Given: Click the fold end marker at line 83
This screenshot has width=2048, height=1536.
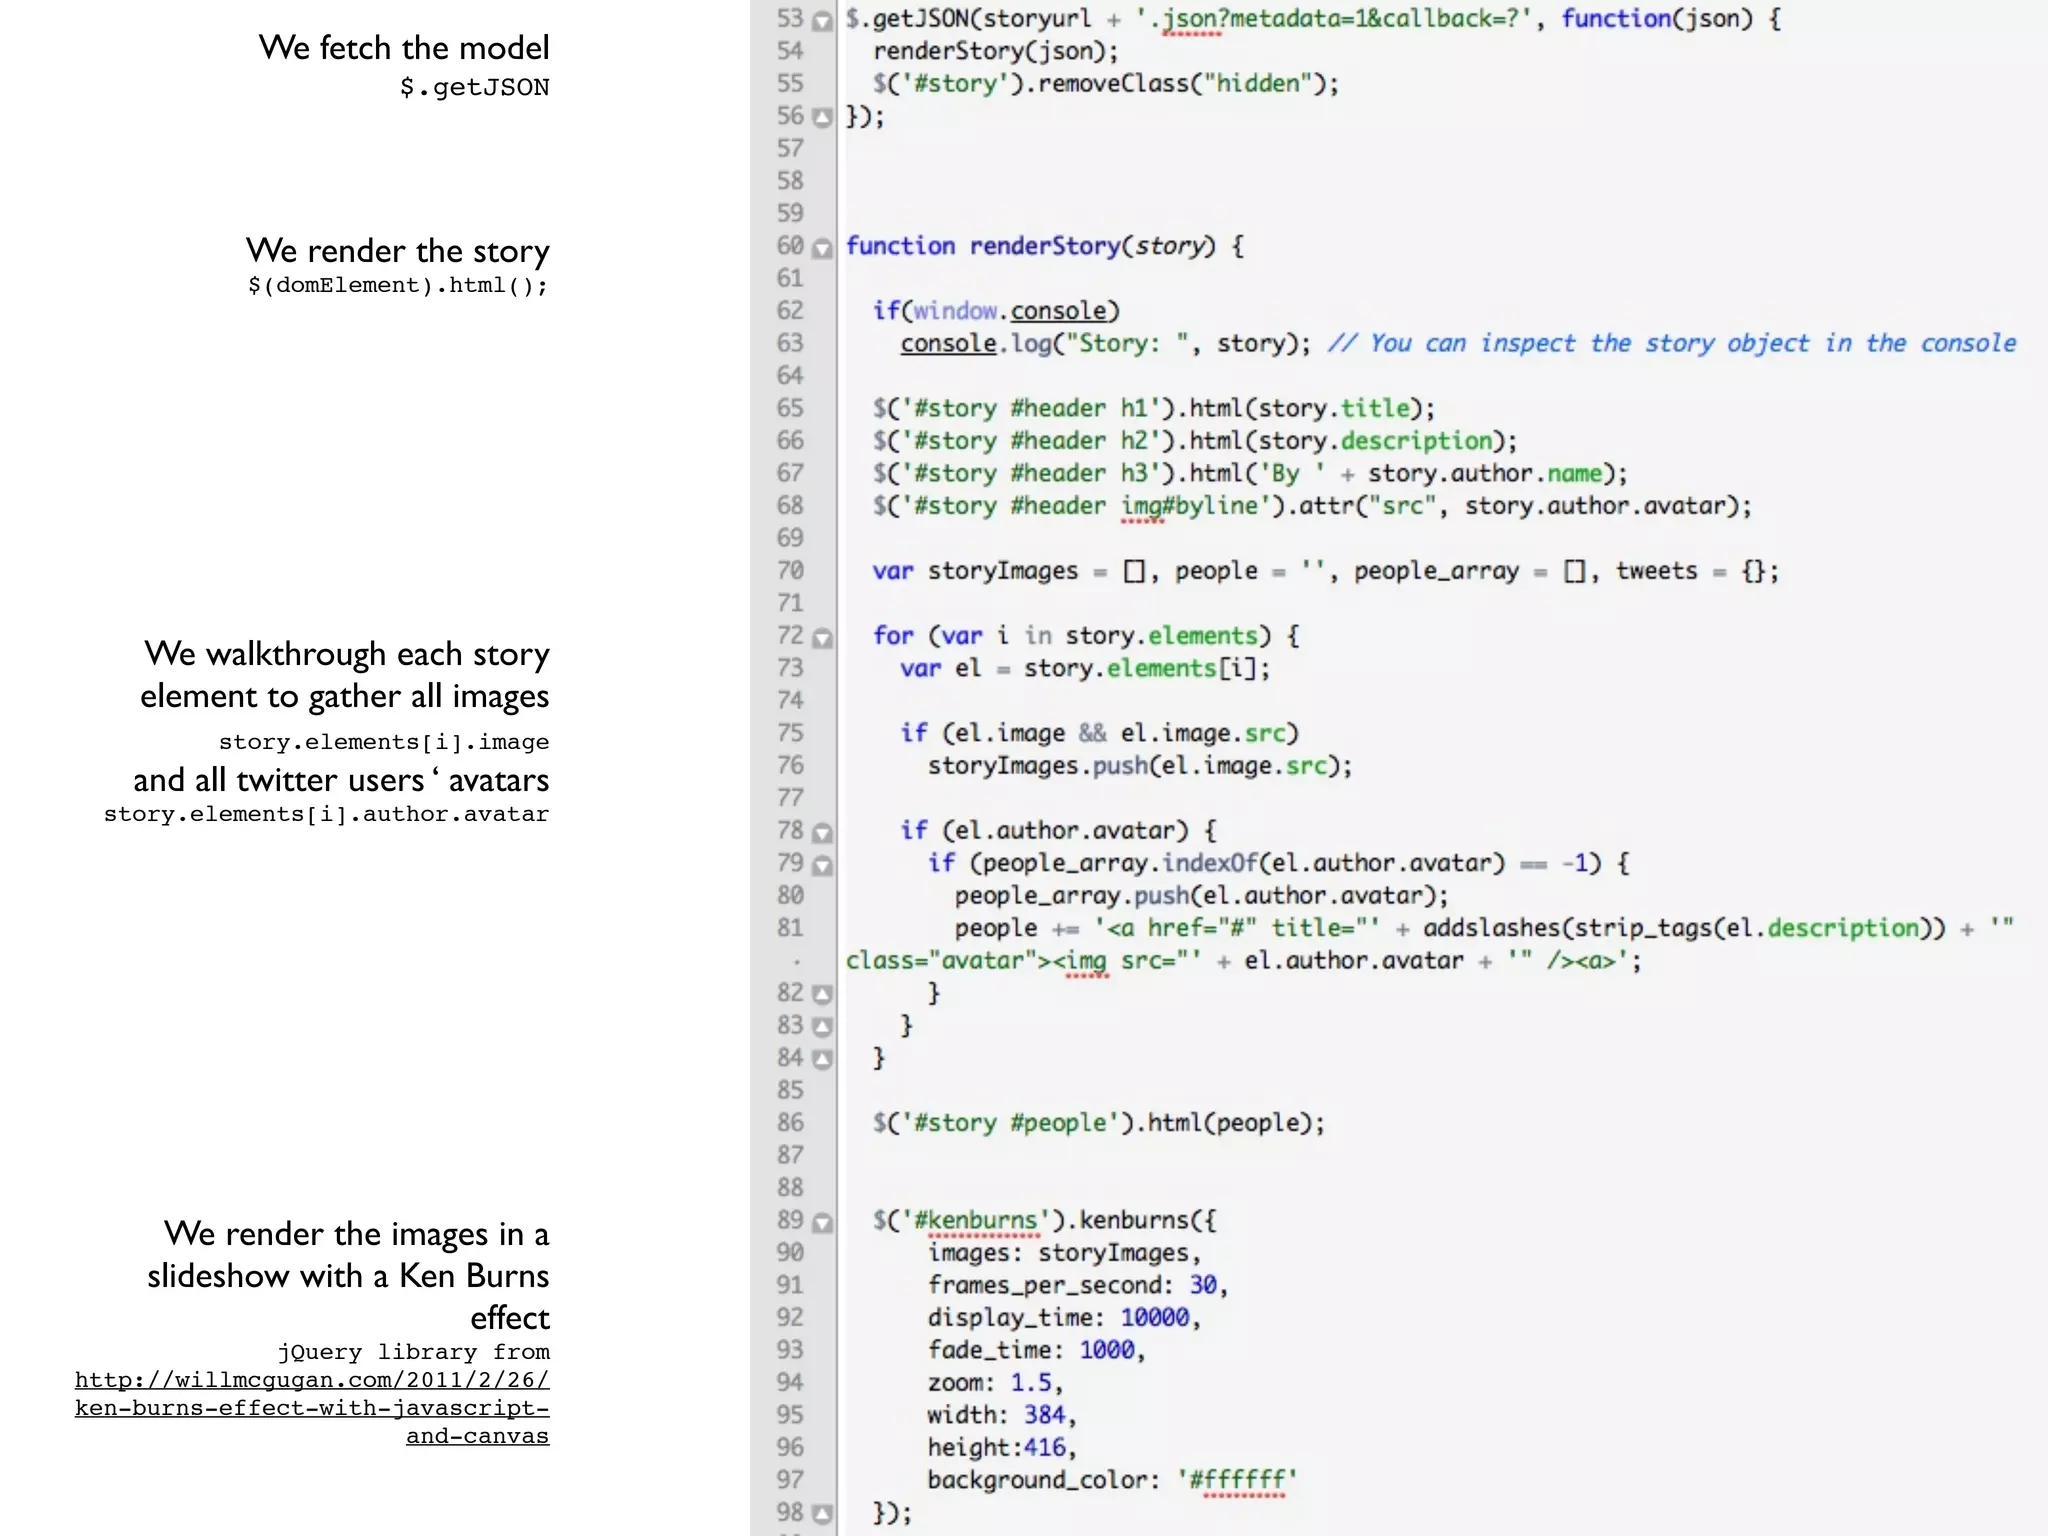Looking at the screenshot, I should (822, 1026).
